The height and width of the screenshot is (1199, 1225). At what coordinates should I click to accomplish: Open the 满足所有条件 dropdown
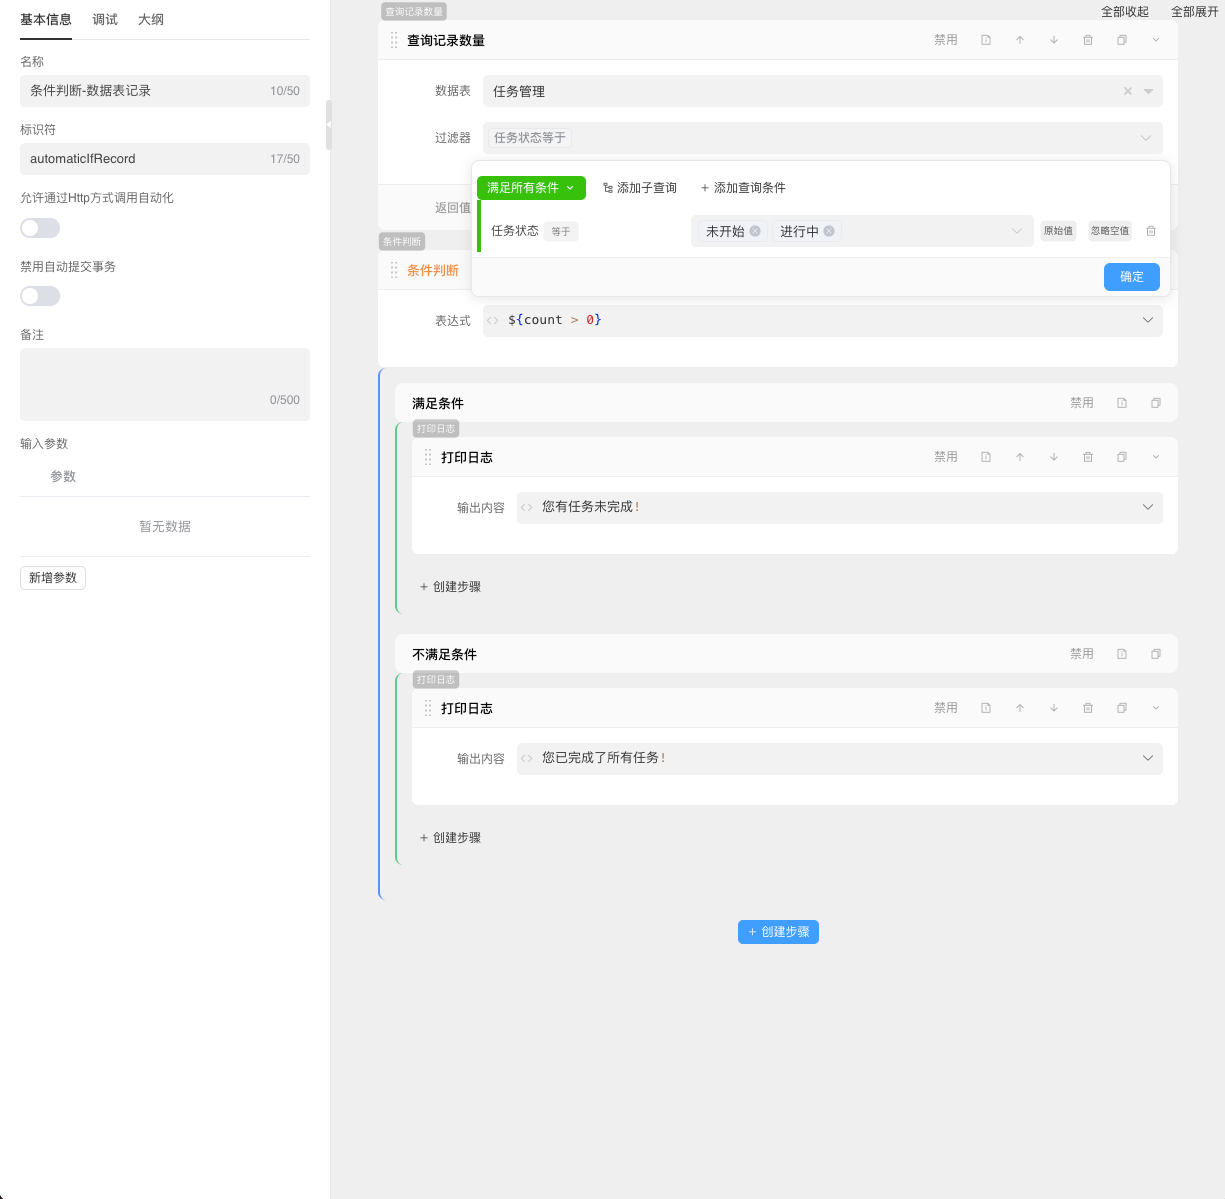[x=530, y=188]
